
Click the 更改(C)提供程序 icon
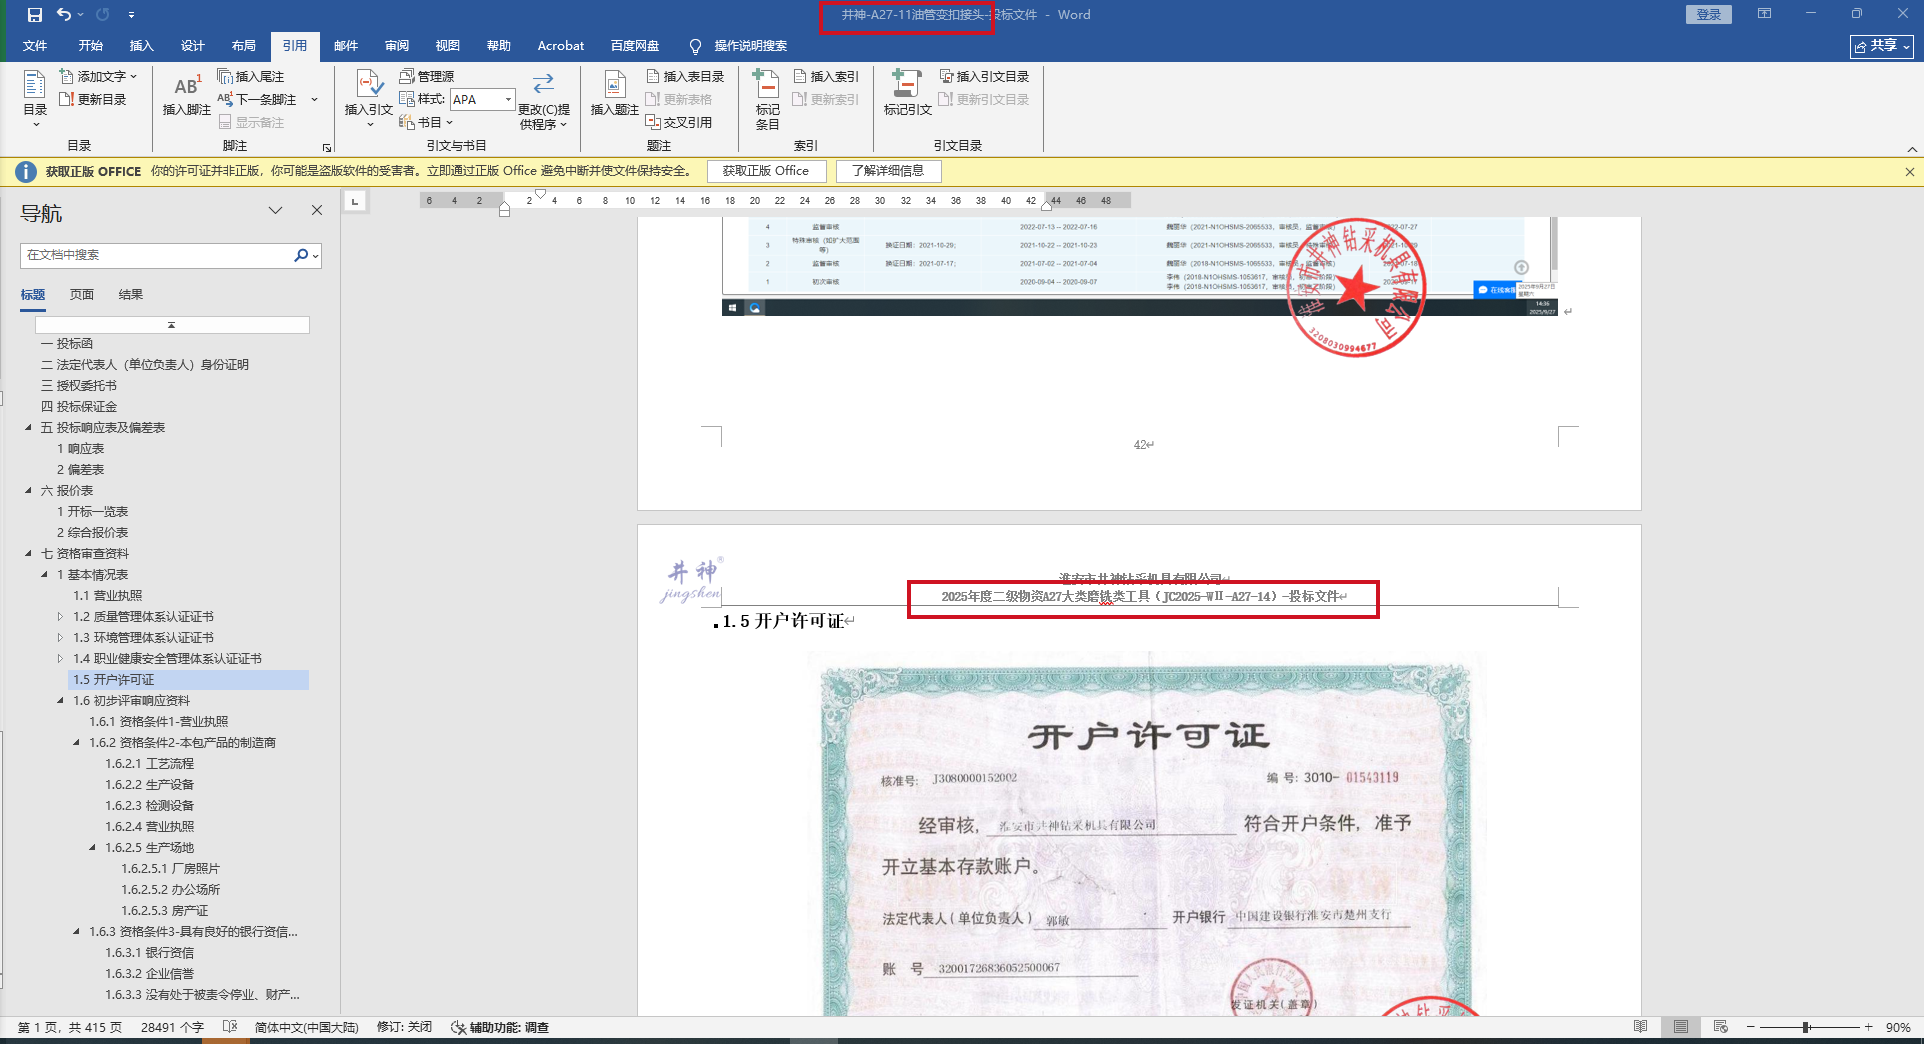544,100
